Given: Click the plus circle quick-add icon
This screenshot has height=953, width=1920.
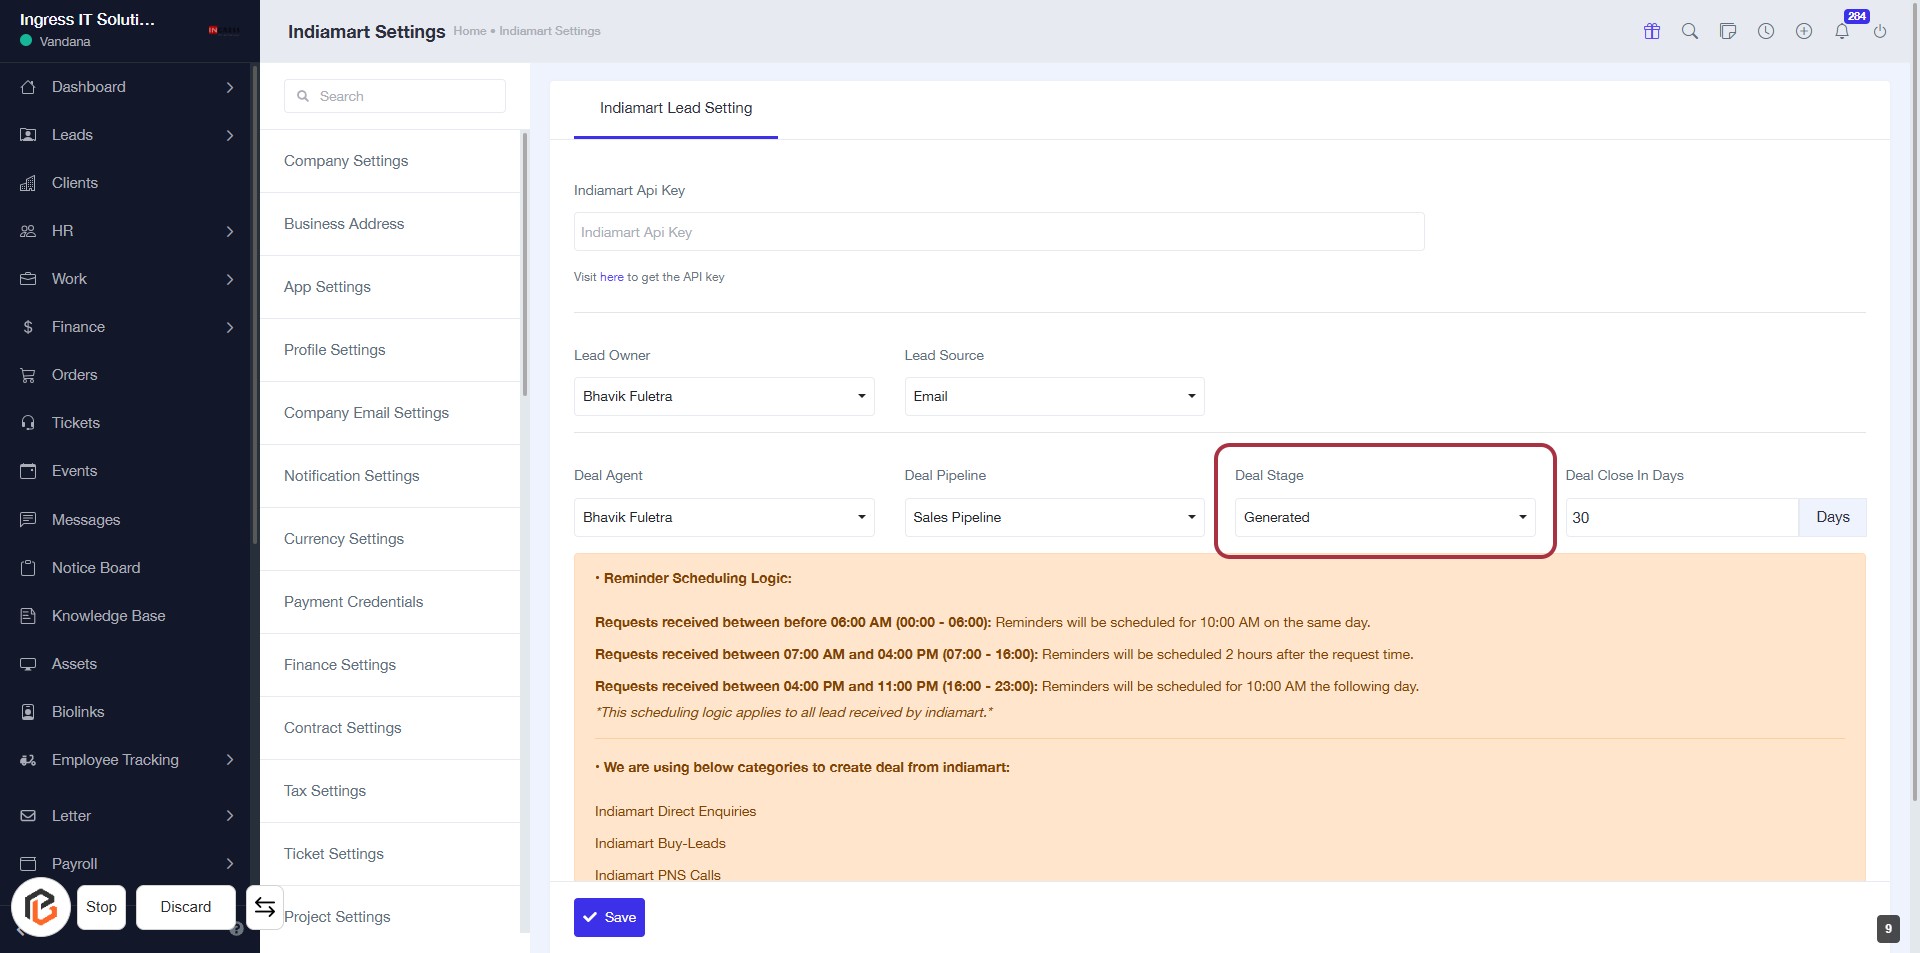Looking at the screenshot, I should click(1804, 31).
